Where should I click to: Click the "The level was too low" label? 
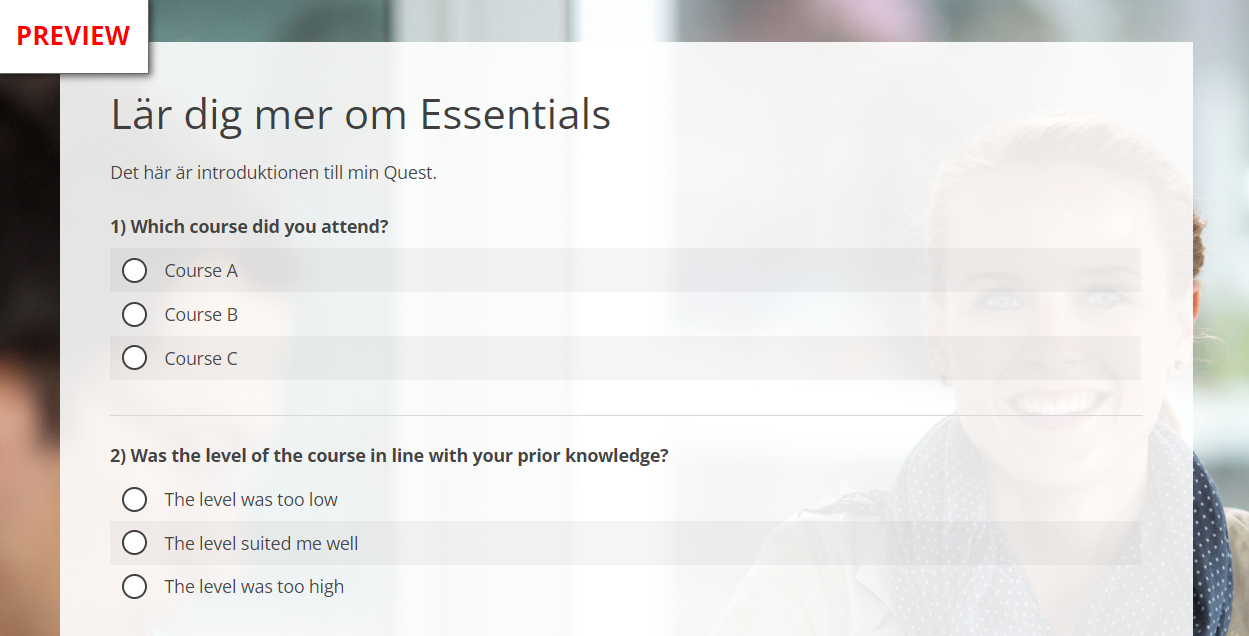coord(251,500)
